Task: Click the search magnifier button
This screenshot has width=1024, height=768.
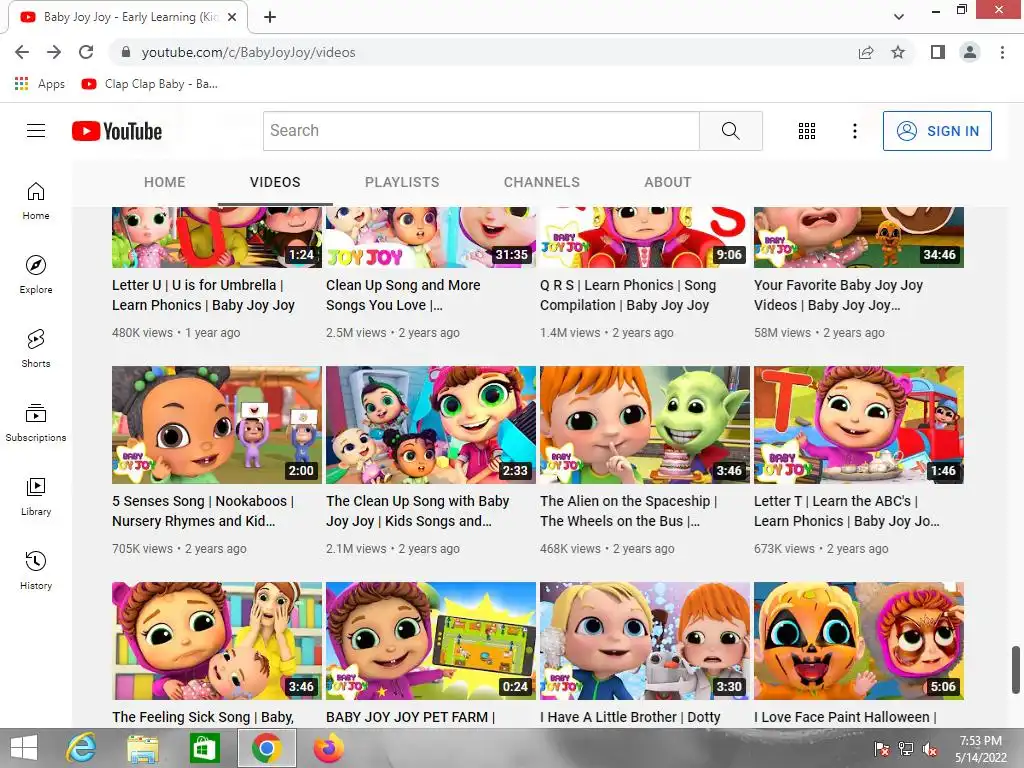Action: point(731,131)
